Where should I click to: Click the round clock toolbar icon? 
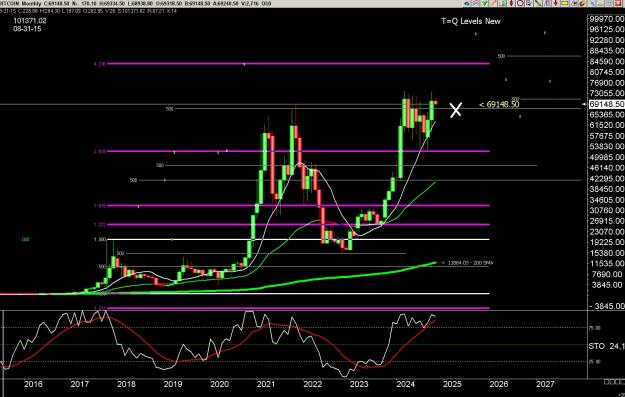click(x=520, y=3)
